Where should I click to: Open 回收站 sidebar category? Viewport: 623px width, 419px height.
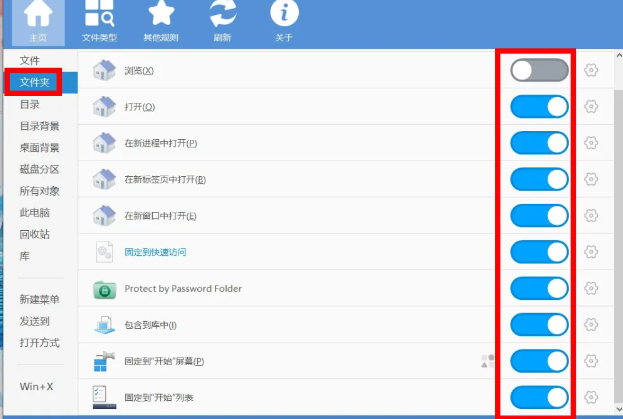35,234
